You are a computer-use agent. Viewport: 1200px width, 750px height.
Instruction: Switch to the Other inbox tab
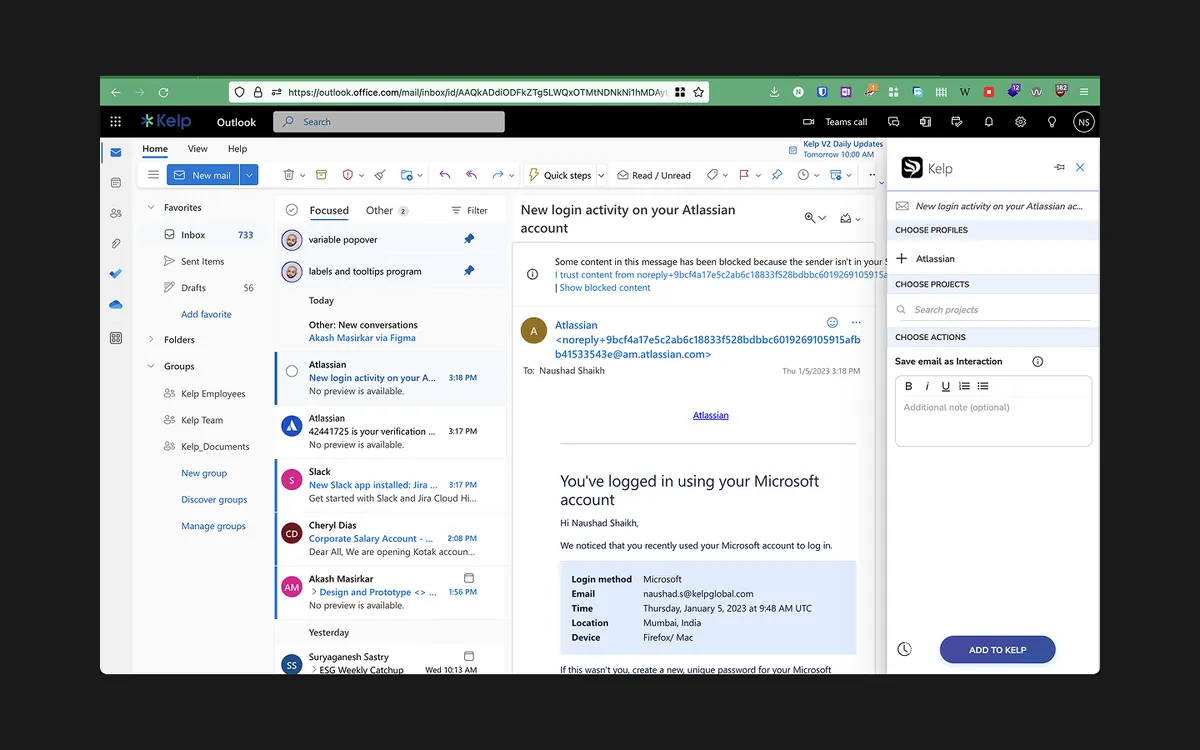pyautogui.click(x=379, y=210)
